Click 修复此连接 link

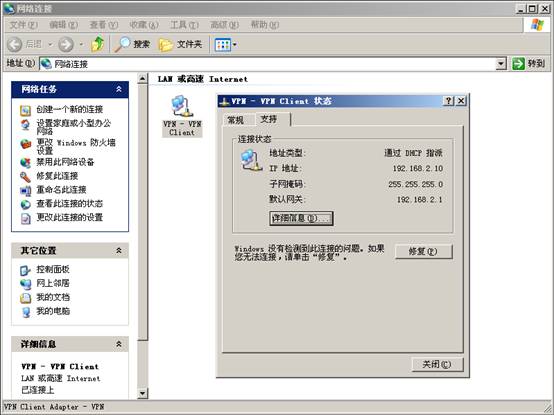coord(57,176)
